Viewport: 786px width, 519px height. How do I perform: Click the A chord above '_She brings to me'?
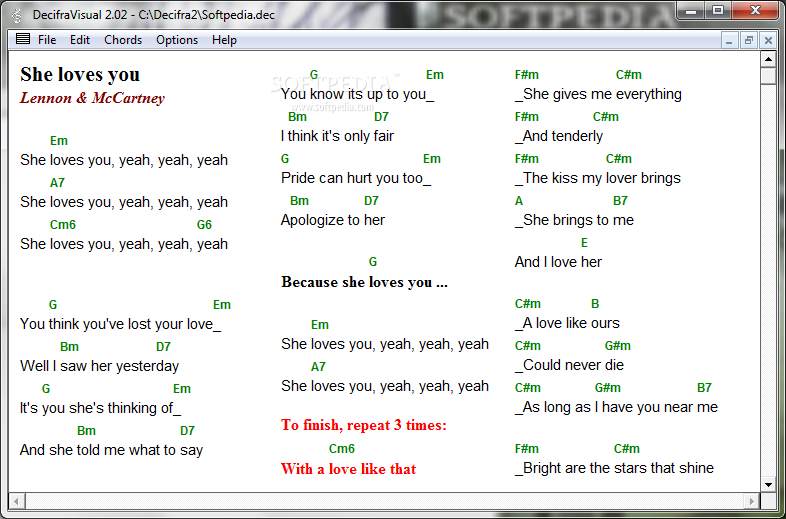519,201
